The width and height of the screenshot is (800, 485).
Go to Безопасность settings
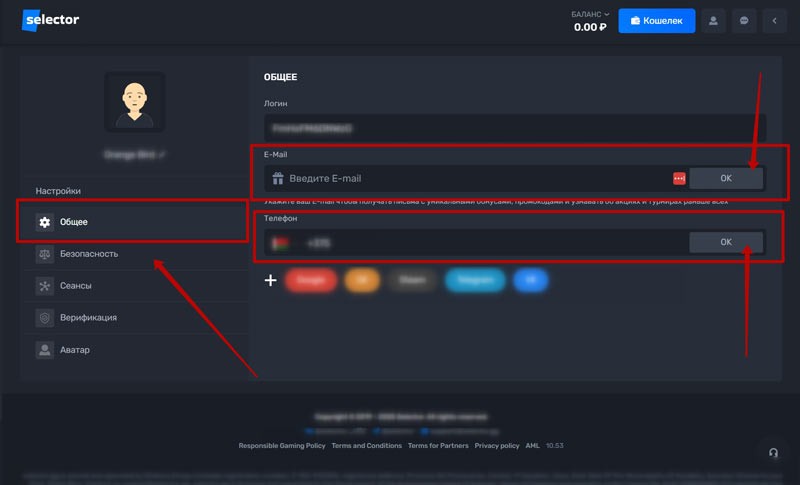pos(89,254)
